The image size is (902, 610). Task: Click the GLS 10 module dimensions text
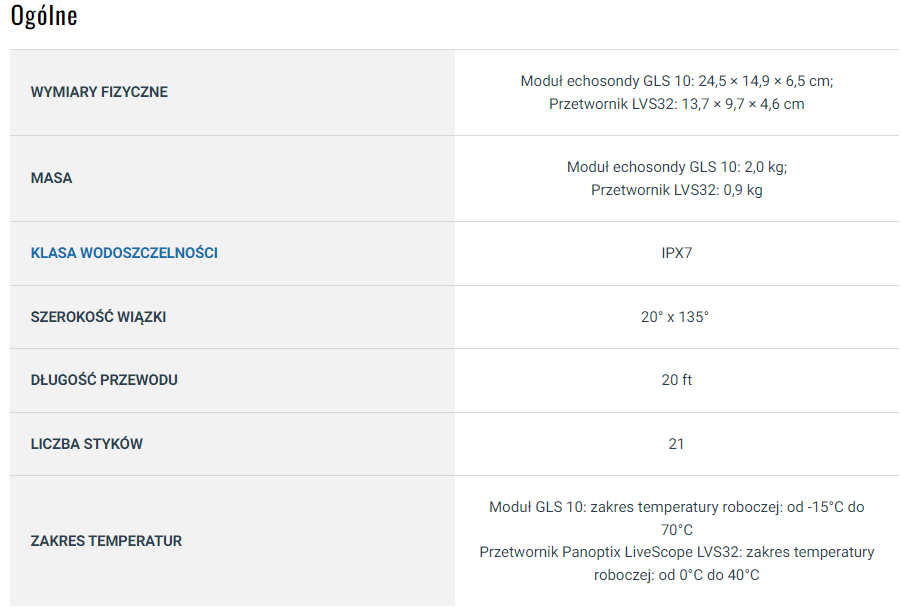tap(676, 81)
